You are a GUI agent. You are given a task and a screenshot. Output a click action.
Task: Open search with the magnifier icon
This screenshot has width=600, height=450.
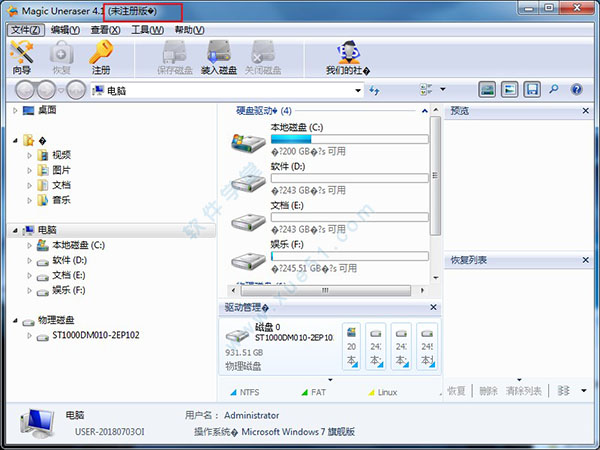point(553,90)
